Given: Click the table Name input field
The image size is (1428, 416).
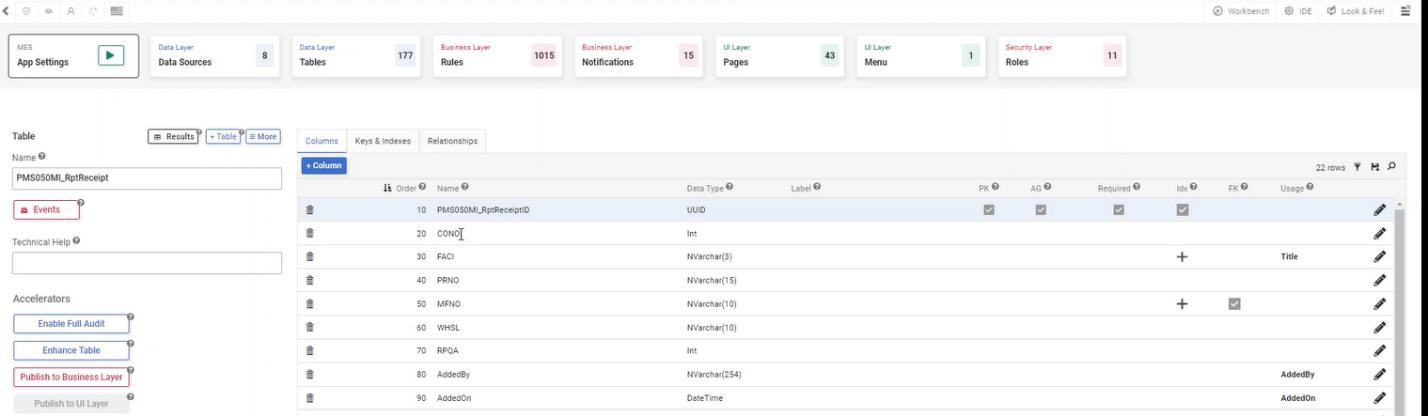Looking at the screenshot, I should coord(147,177).
